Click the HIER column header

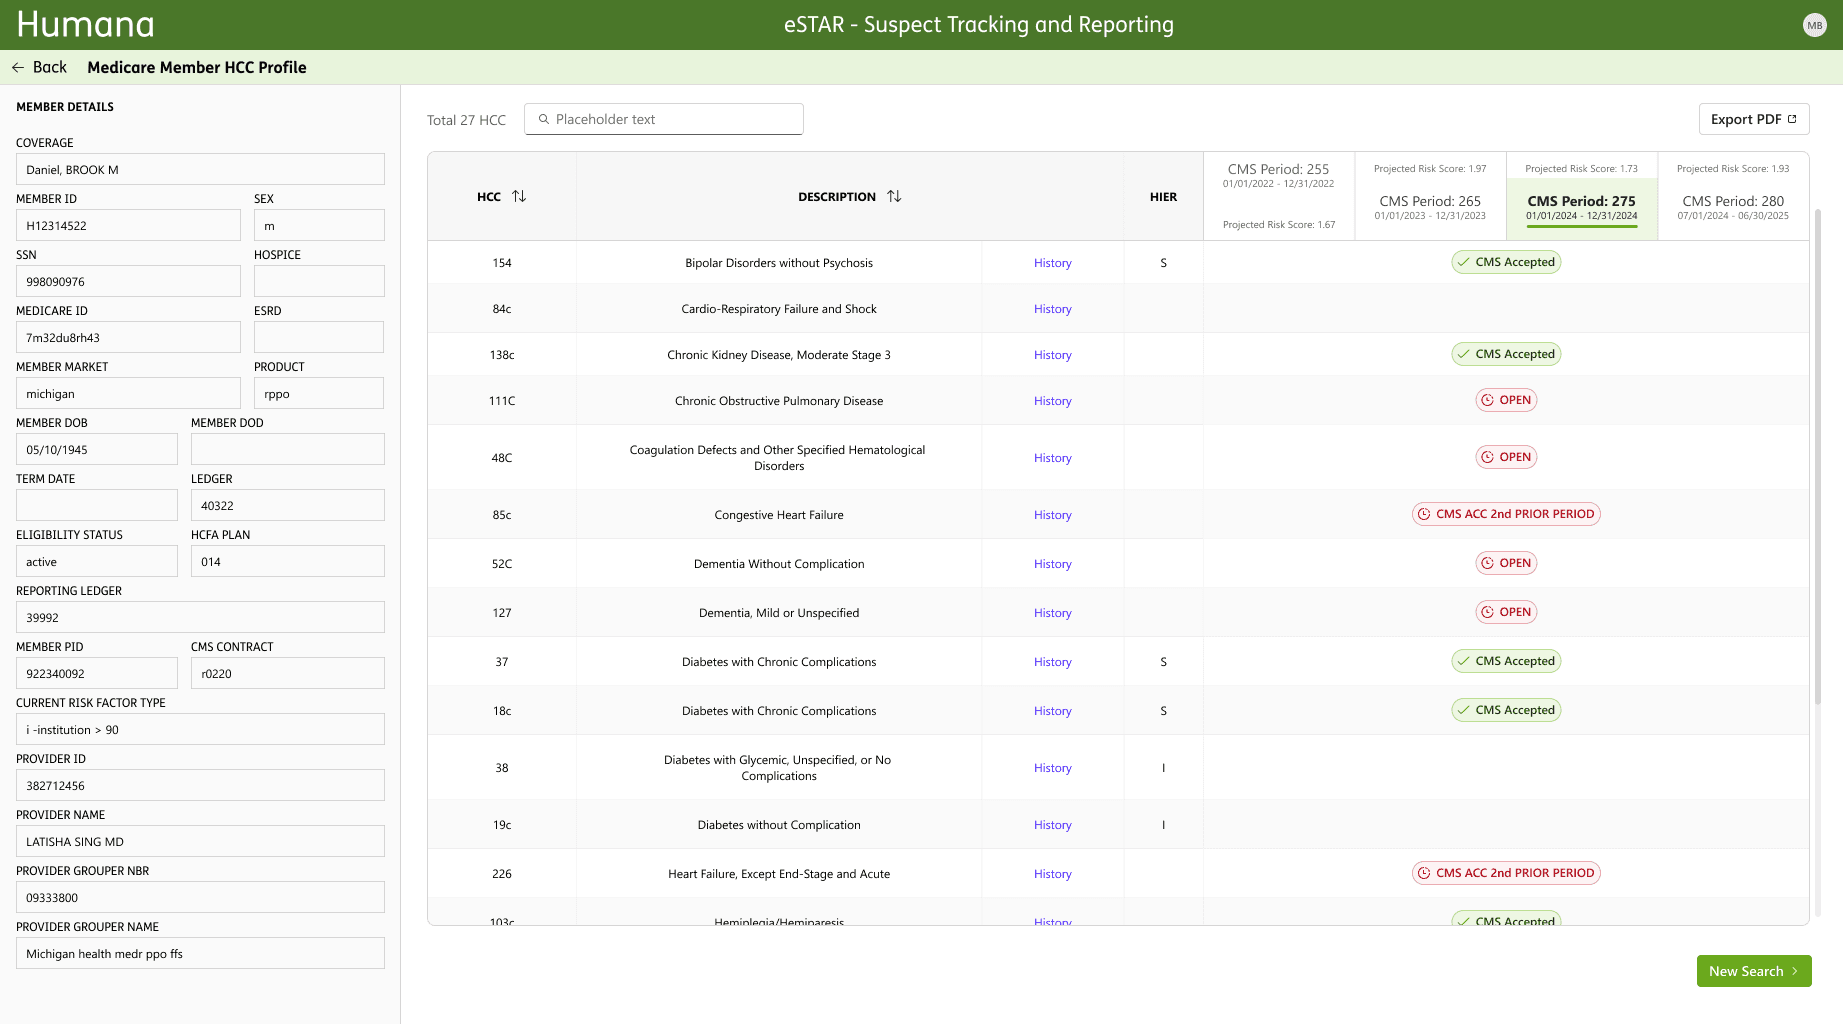tap(1163, 197)
